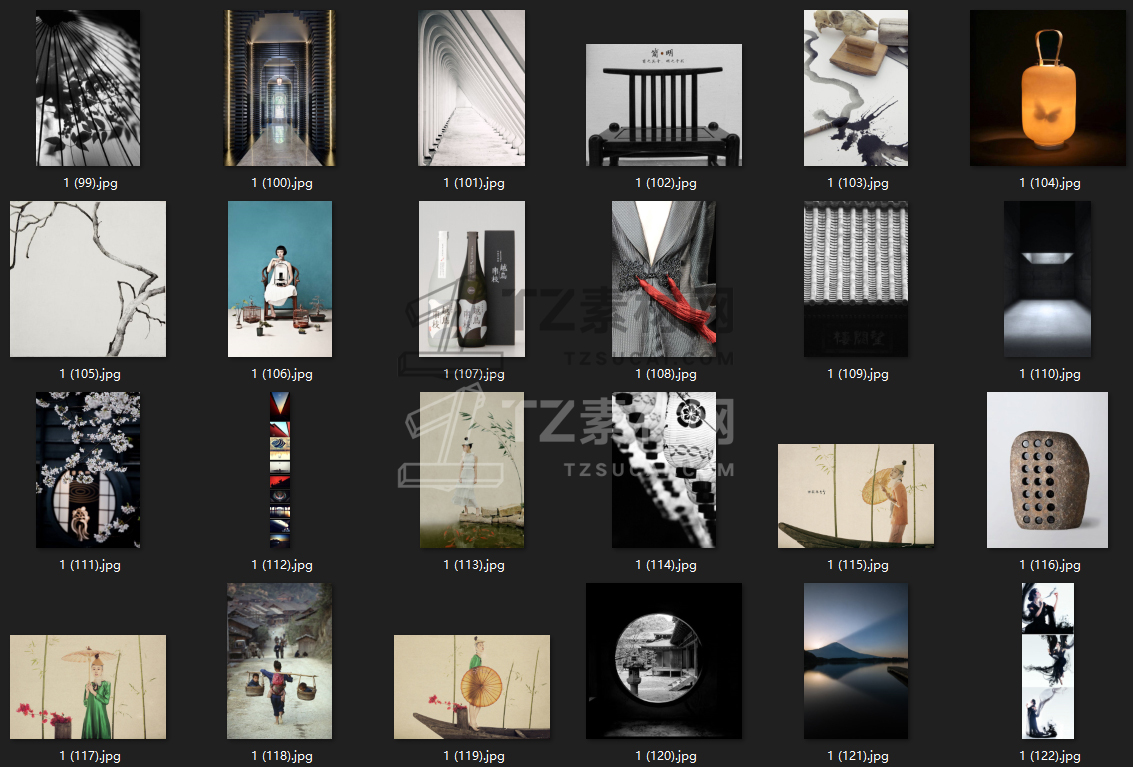This screenshot has height=767, width=1133.
Task: Click the village road thumbnail 1 (118).jpg
Action: click(280, 661)
